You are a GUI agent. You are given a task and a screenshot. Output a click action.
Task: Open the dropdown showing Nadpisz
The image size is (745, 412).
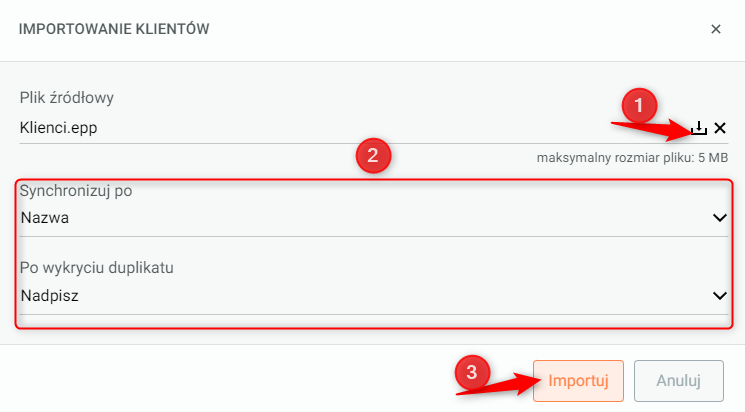coord(360,295)
